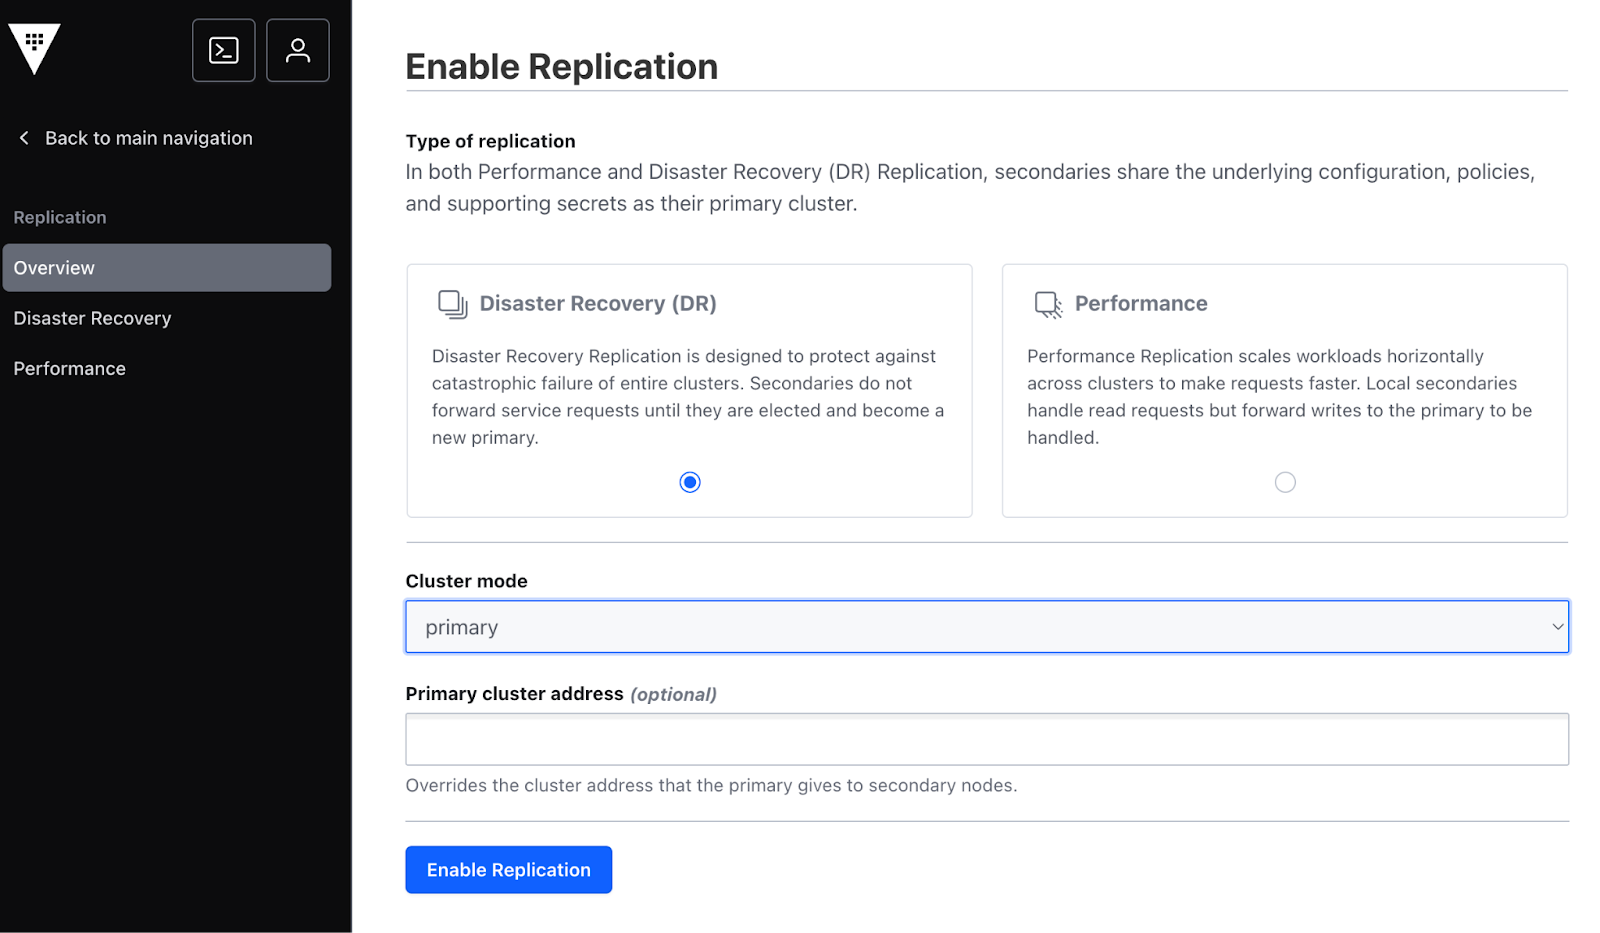
Task: Select the Disaster Recovery radio button
Action: pyautogui.click(x=690, y=482)
